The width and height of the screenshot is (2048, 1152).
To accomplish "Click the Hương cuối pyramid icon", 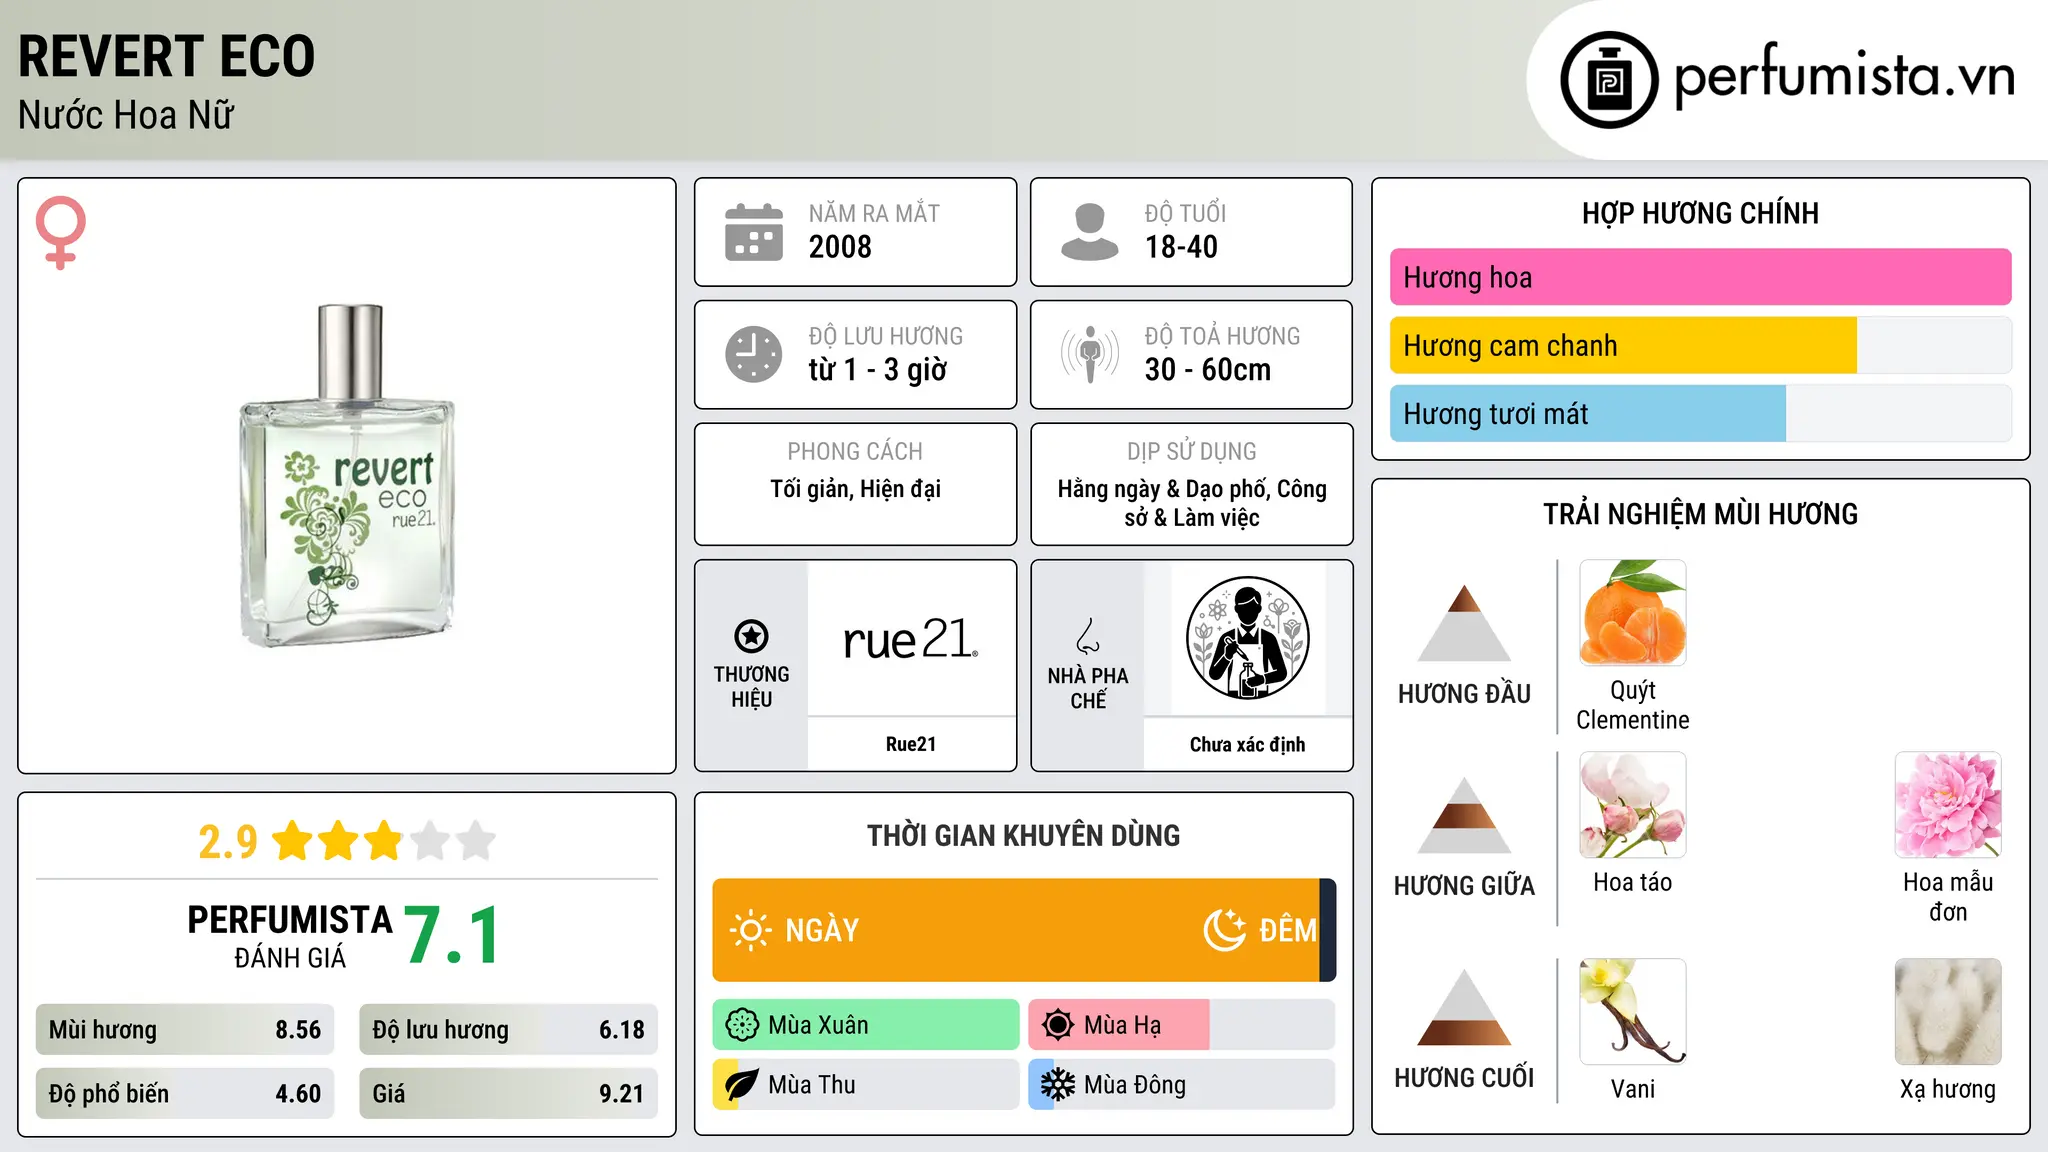I will click(1464, 1007).
